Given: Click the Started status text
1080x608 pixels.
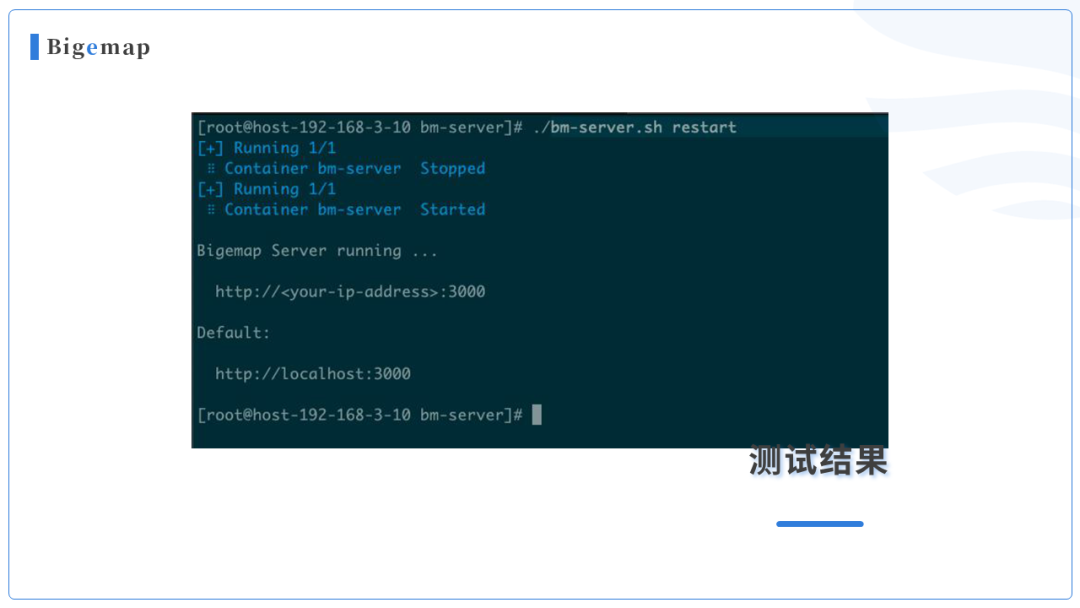Looking at the screenshot, I should [x=453, y=209].
